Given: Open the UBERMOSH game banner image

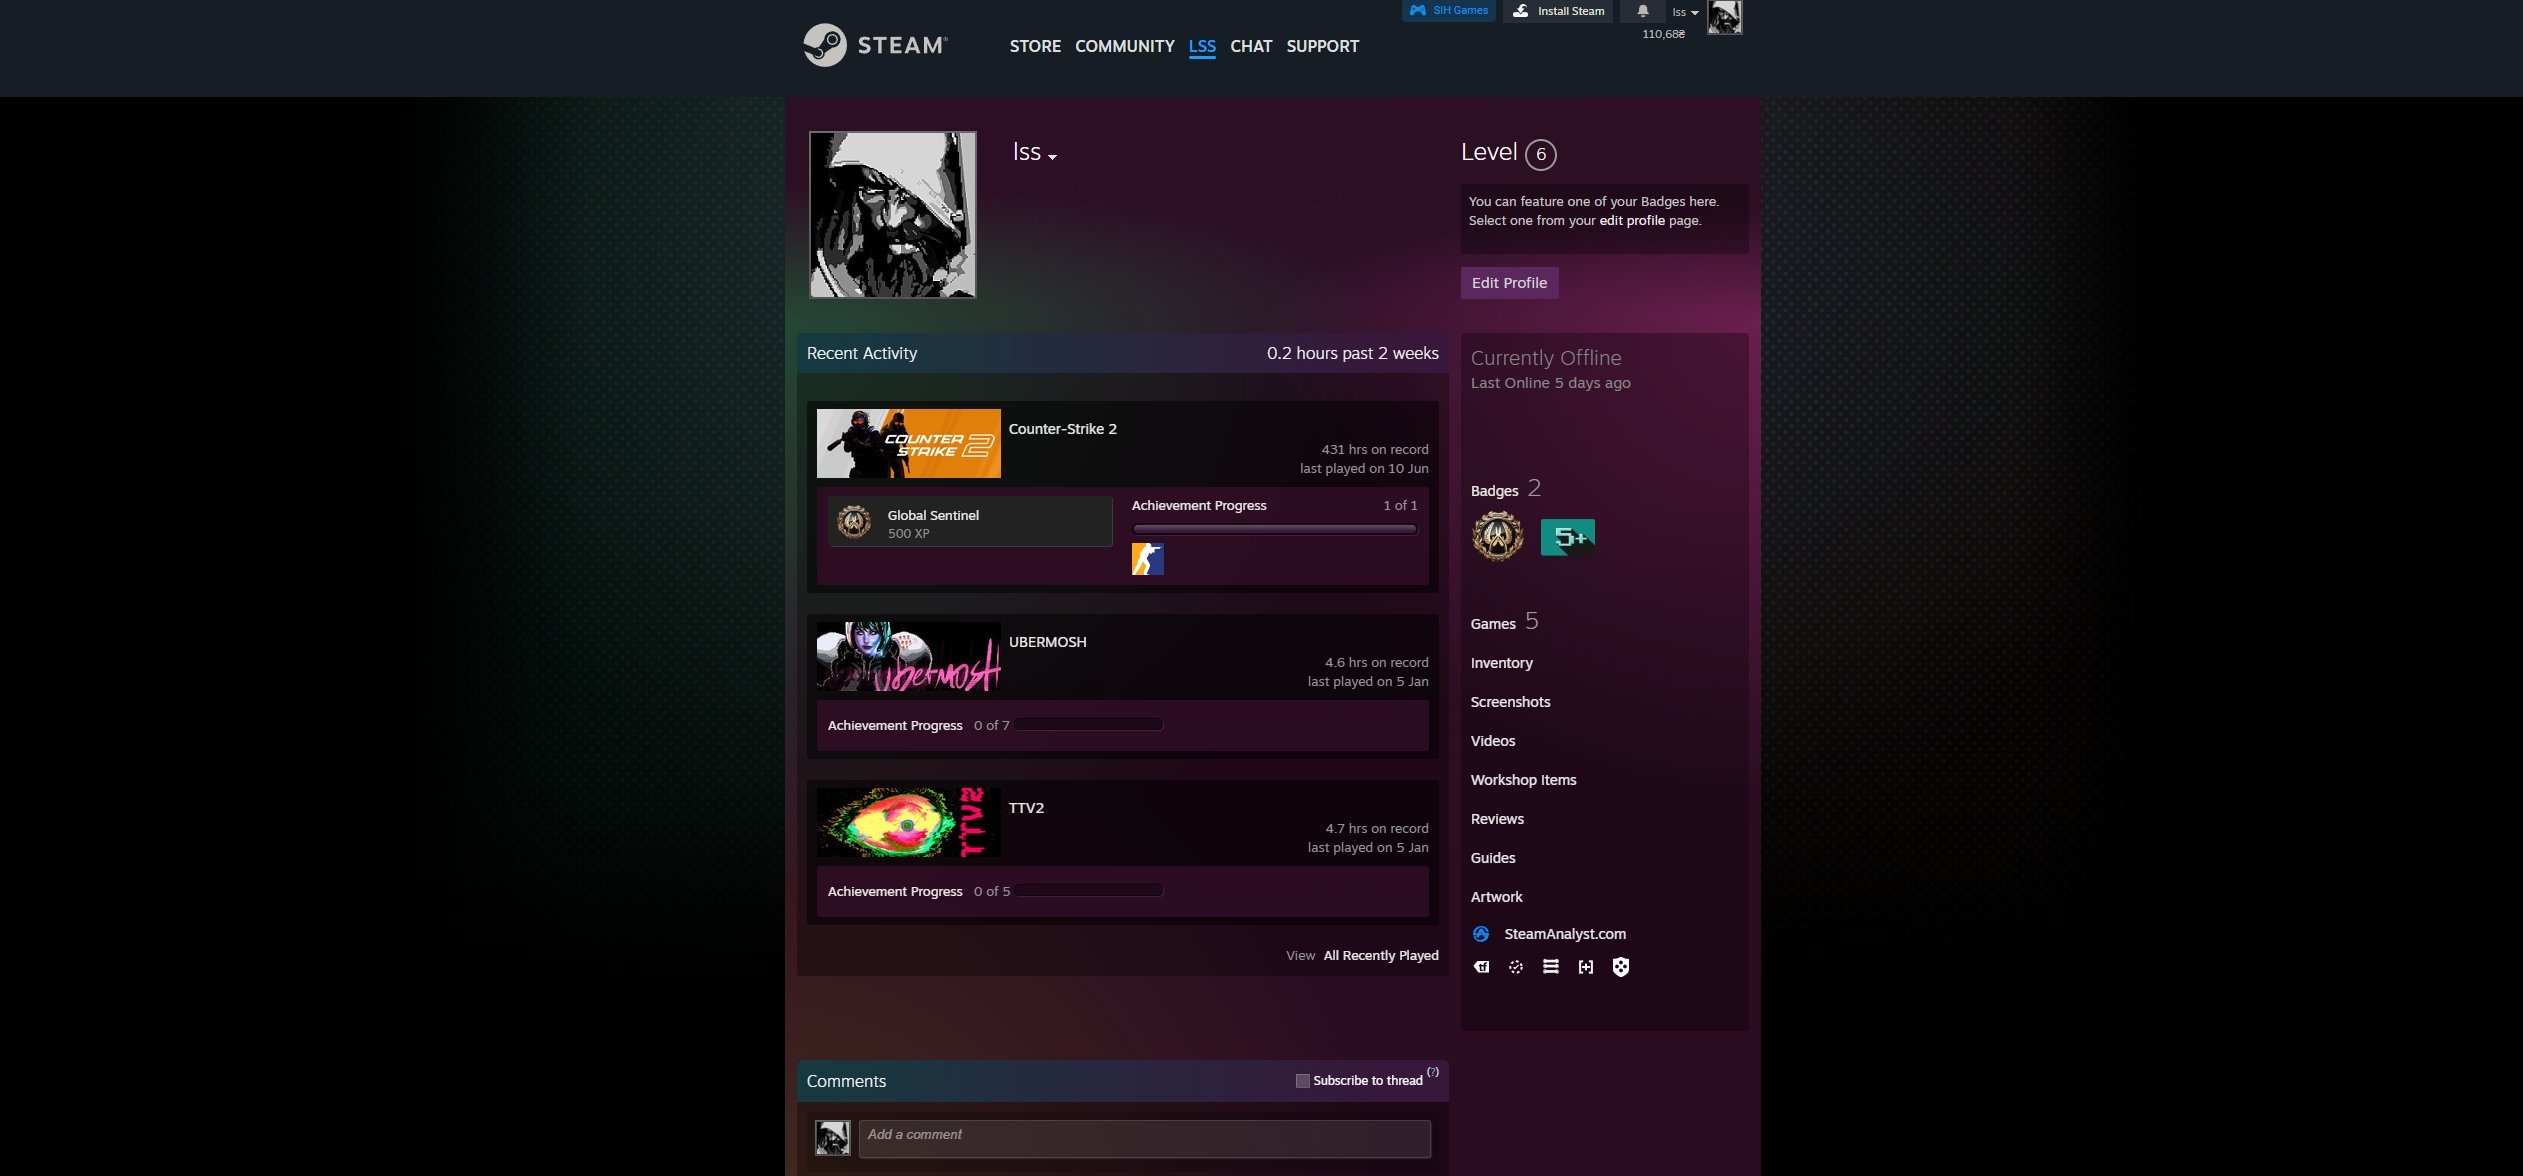Looking at the screenshot, I should [908, 656].
